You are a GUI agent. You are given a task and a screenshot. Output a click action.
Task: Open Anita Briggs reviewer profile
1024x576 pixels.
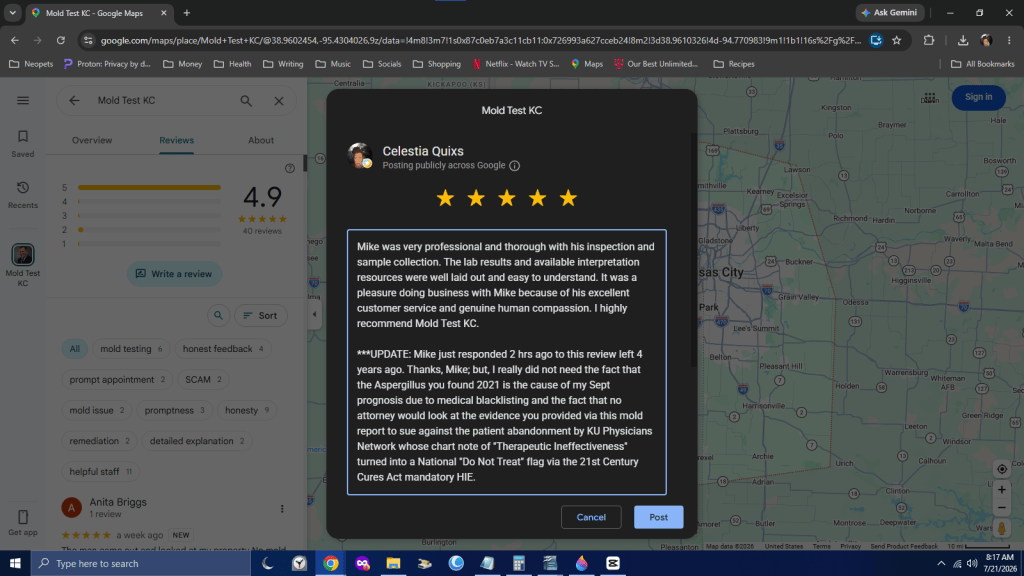[x=118, y=502]
